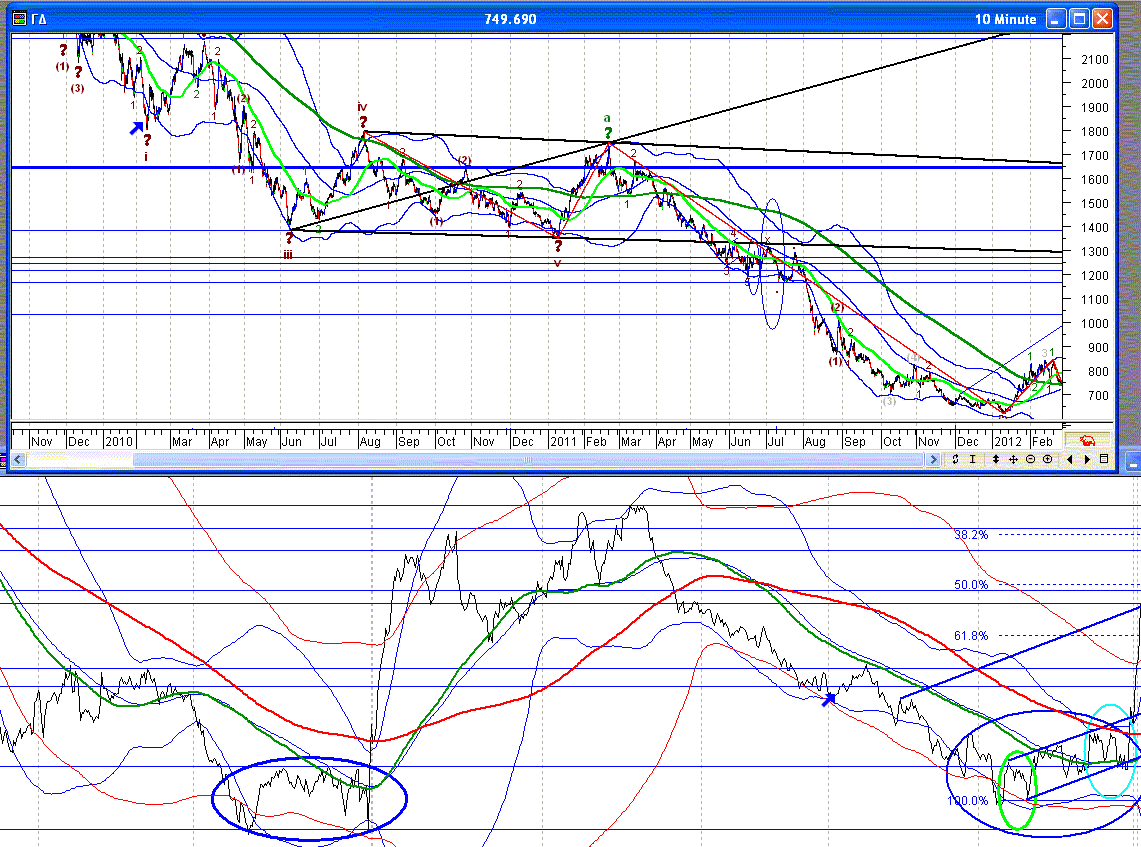Step chart back with black left triangle
This screenshot has height=847, width=1141.
(x=1070, y=459)
